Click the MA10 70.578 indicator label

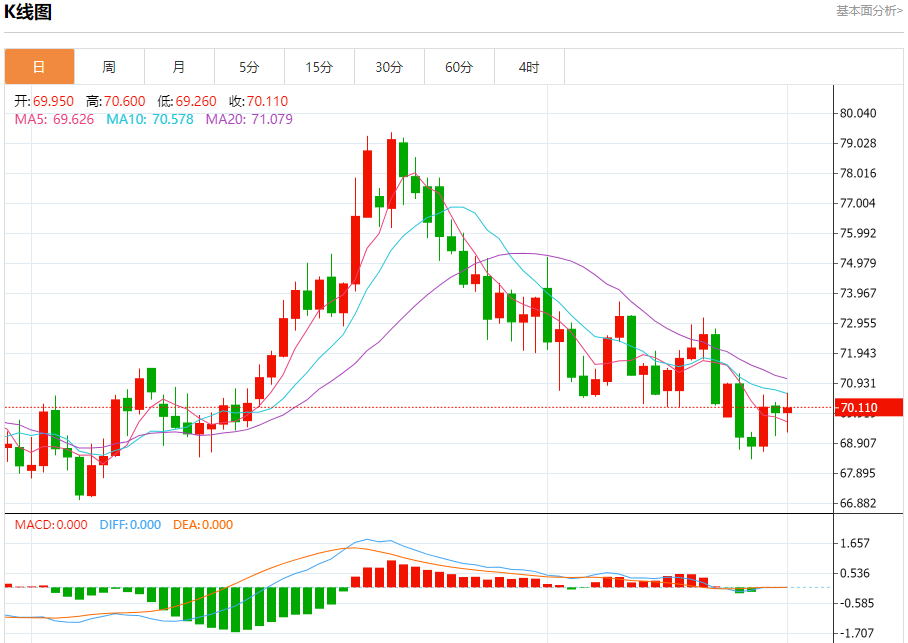(150, 119)
